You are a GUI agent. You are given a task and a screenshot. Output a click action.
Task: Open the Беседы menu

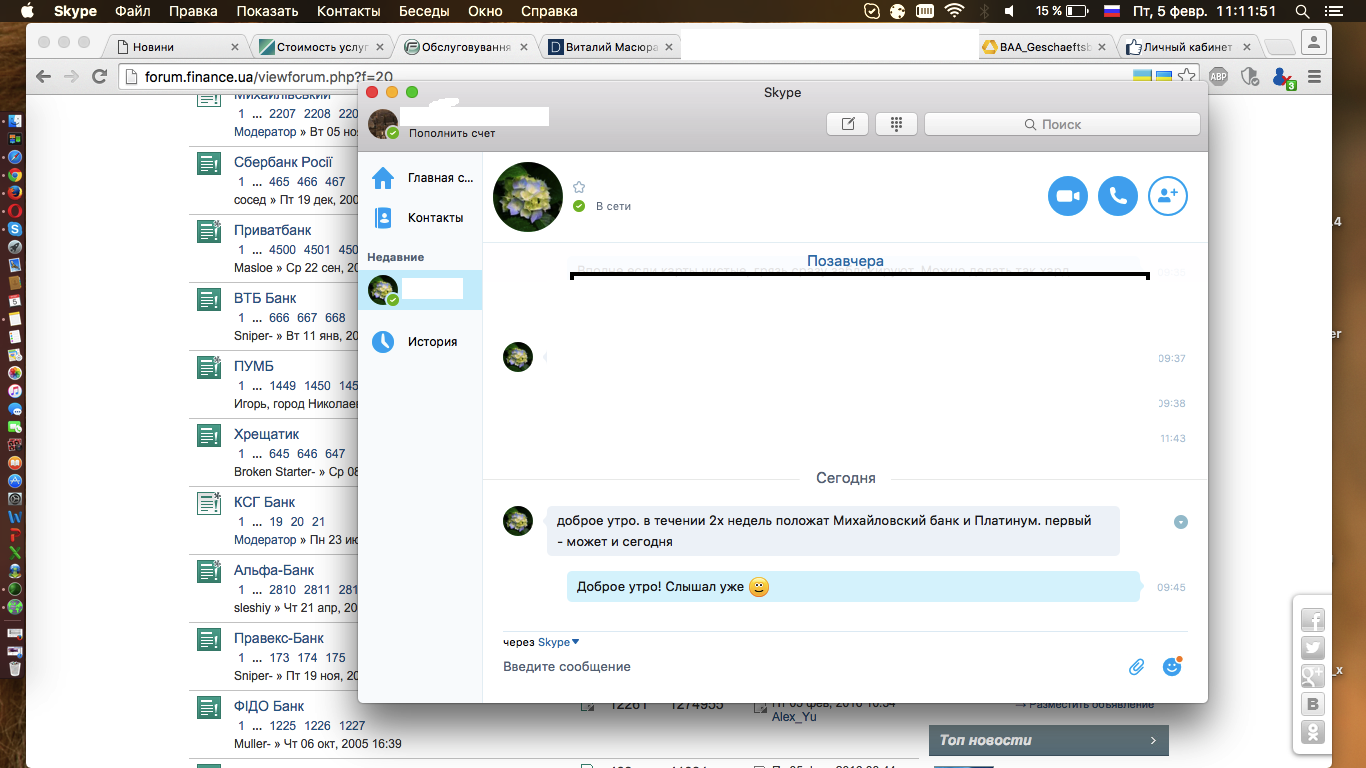424,11
